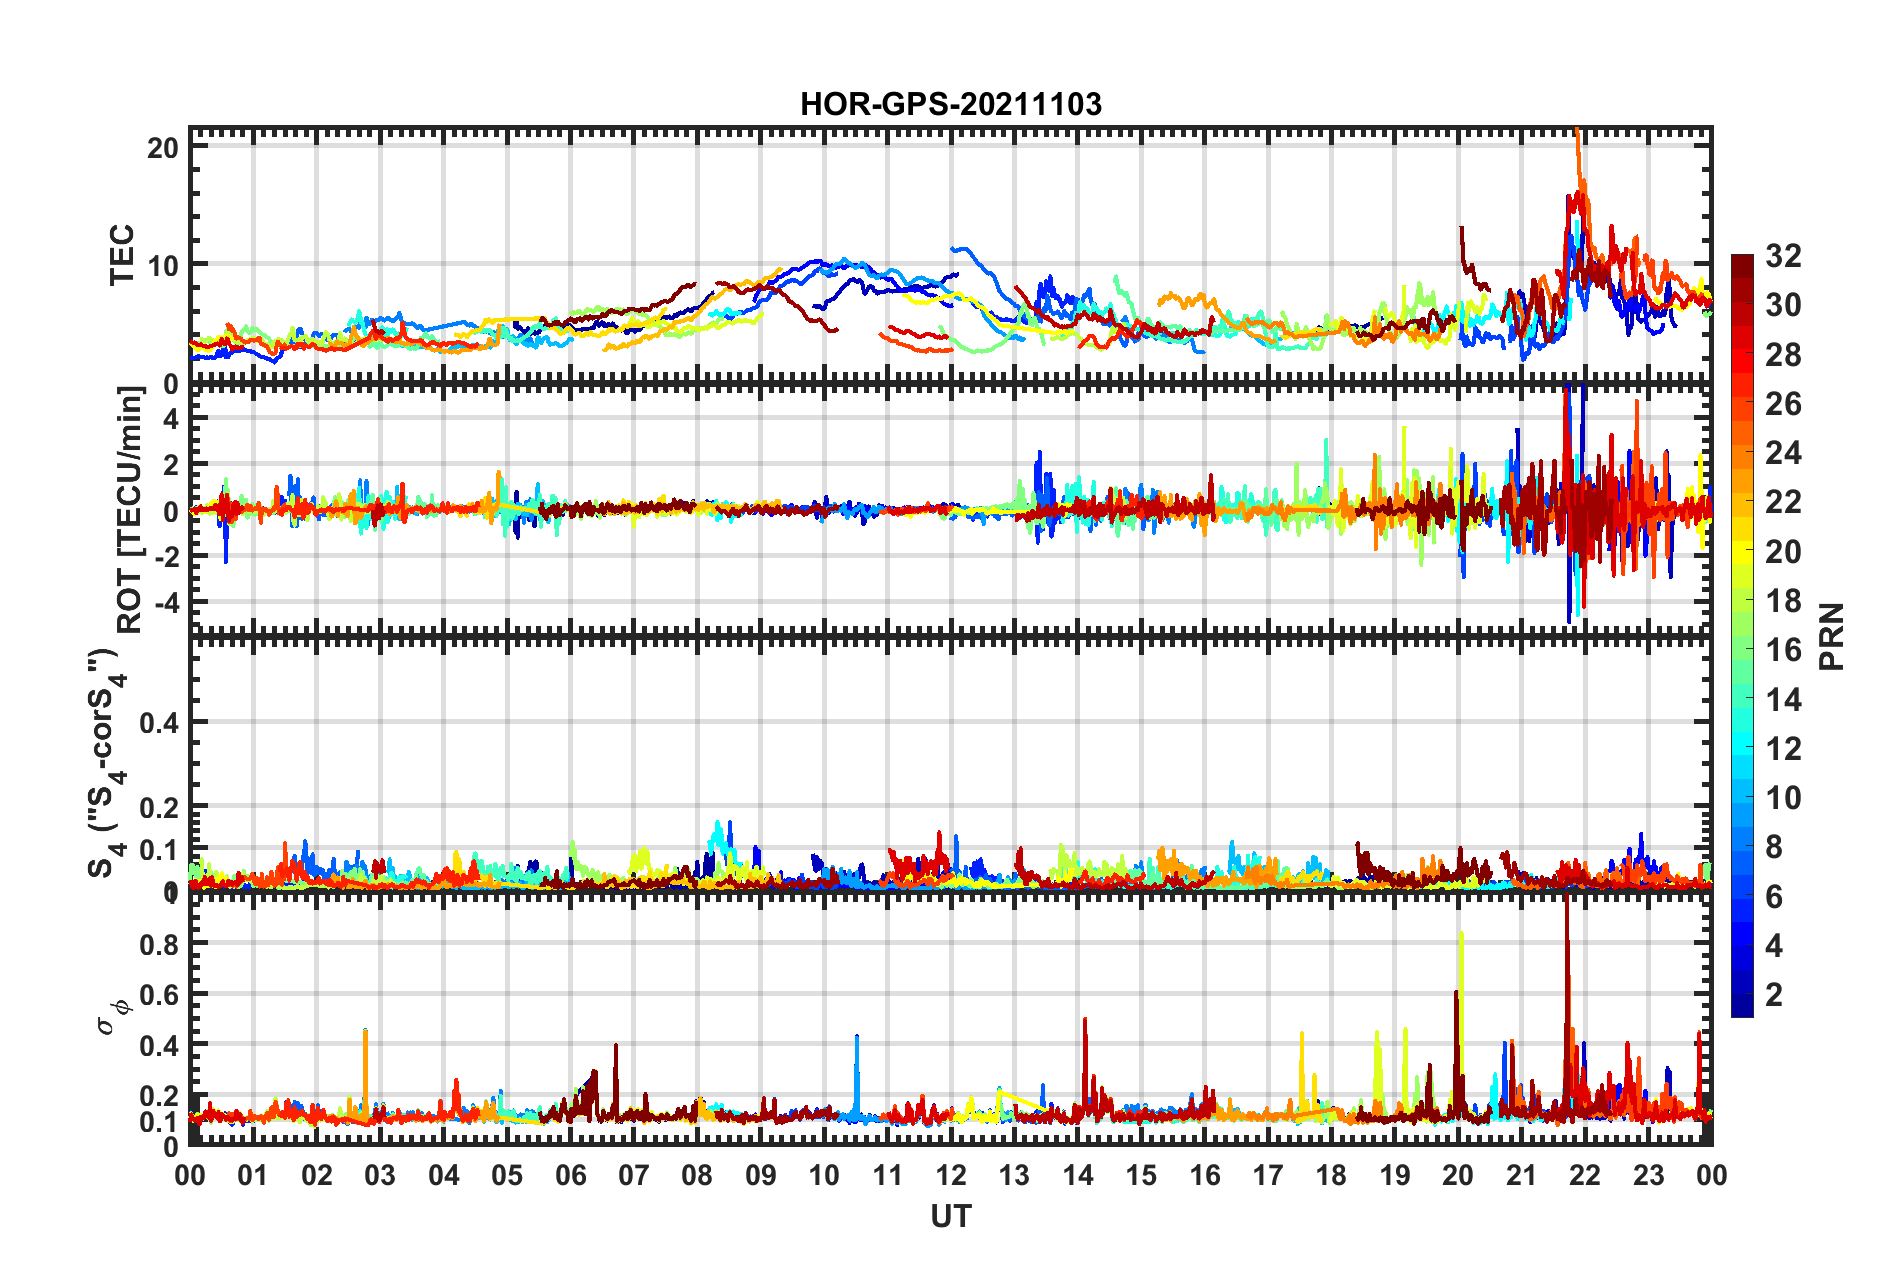
Task: Click colorbar tick label 32
Action: tap(1783, 256)
